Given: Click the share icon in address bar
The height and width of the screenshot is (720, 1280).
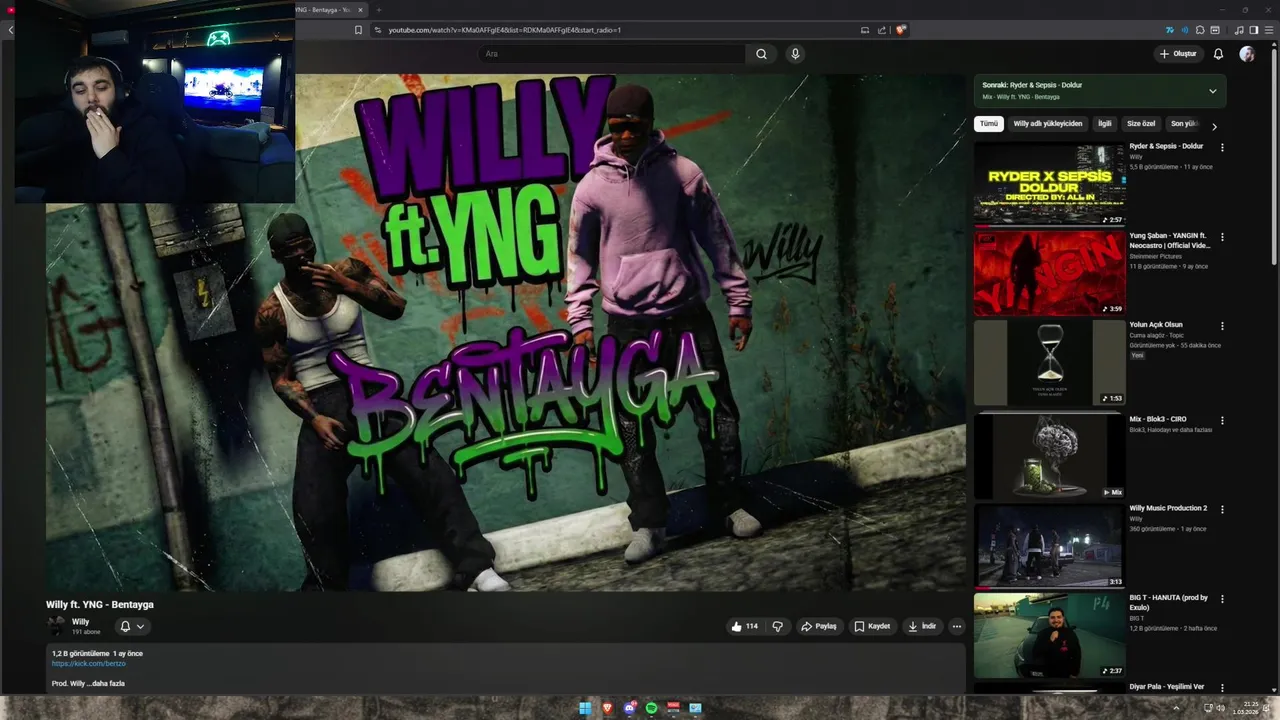Looking at the screenshot, I should pos(882,30).
